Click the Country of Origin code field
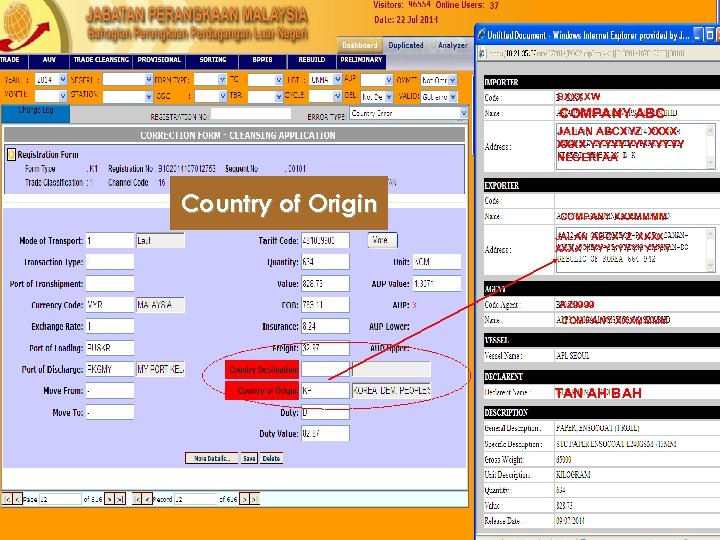The width and height of the screenshot is (720, 540). tap(325, 391)
